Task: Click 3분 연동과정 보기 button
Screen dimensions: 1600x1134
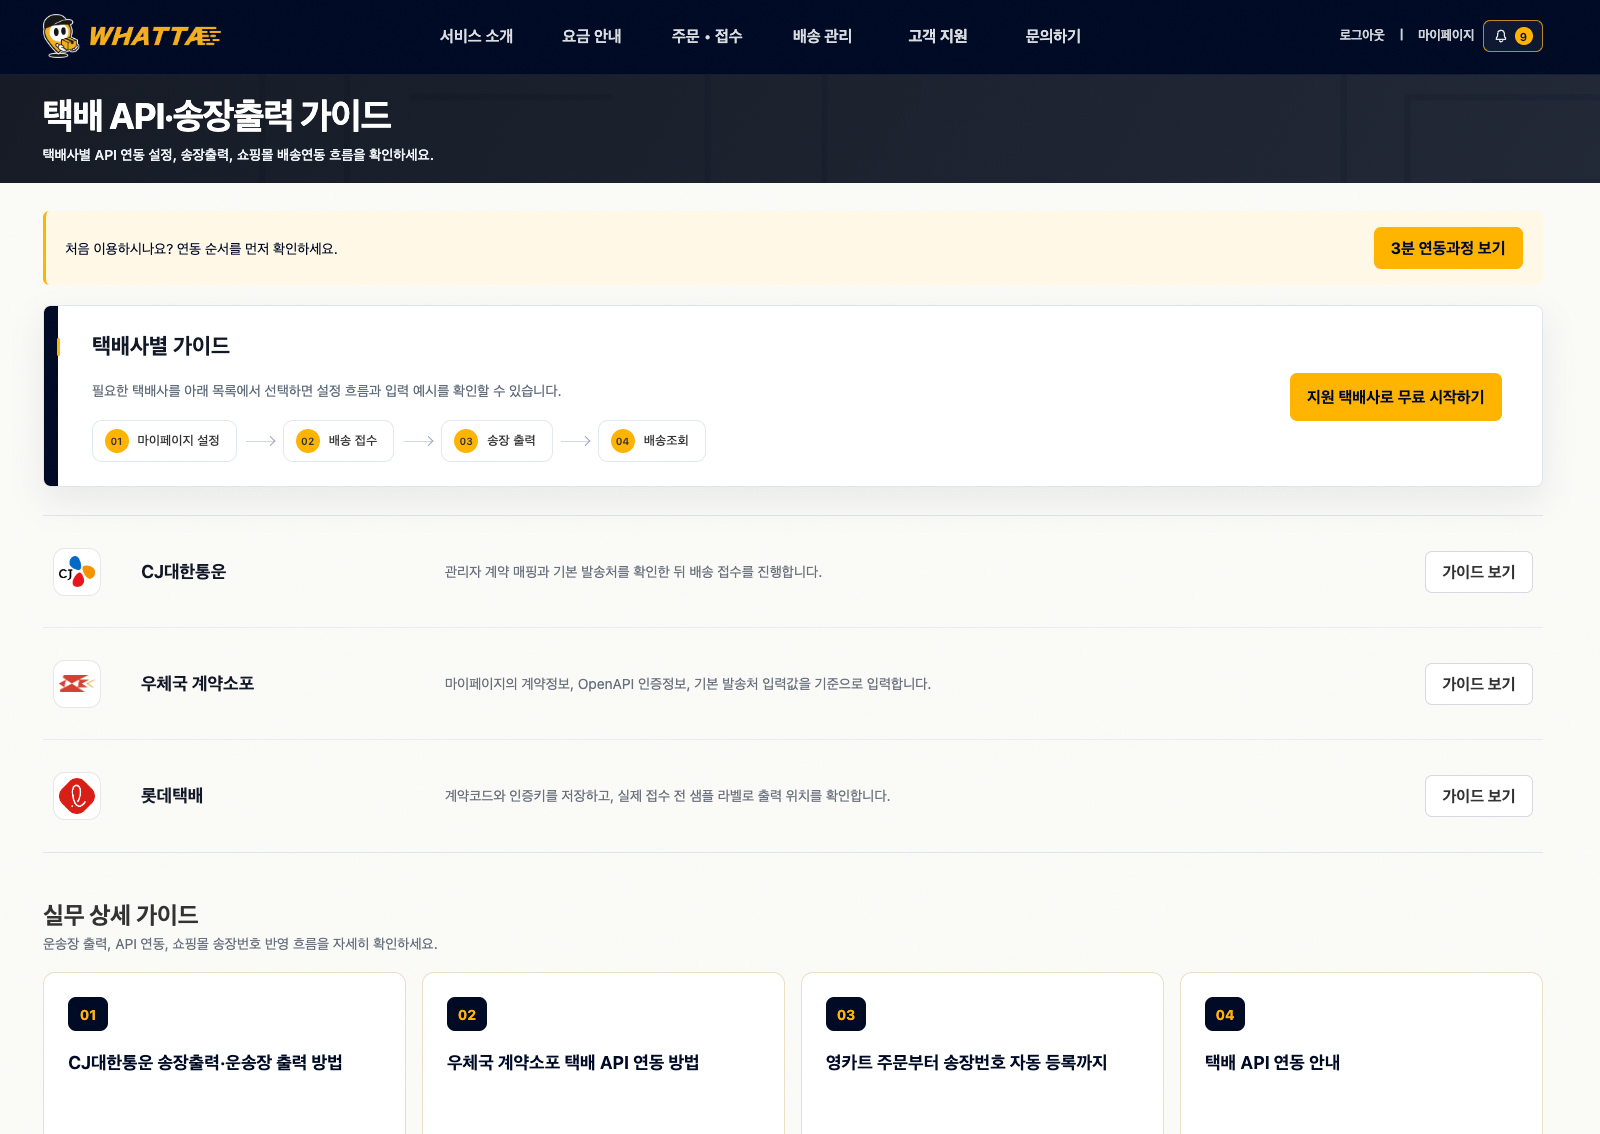Action: (x=1448, y=248)
